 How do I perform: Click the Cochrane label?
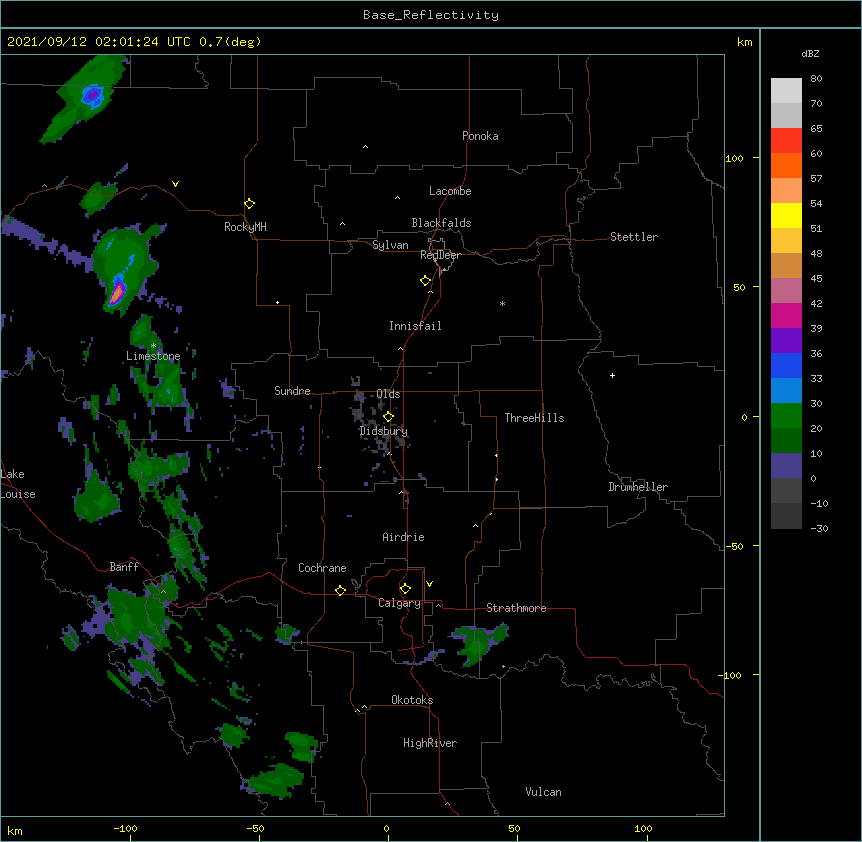pos(322,568)
